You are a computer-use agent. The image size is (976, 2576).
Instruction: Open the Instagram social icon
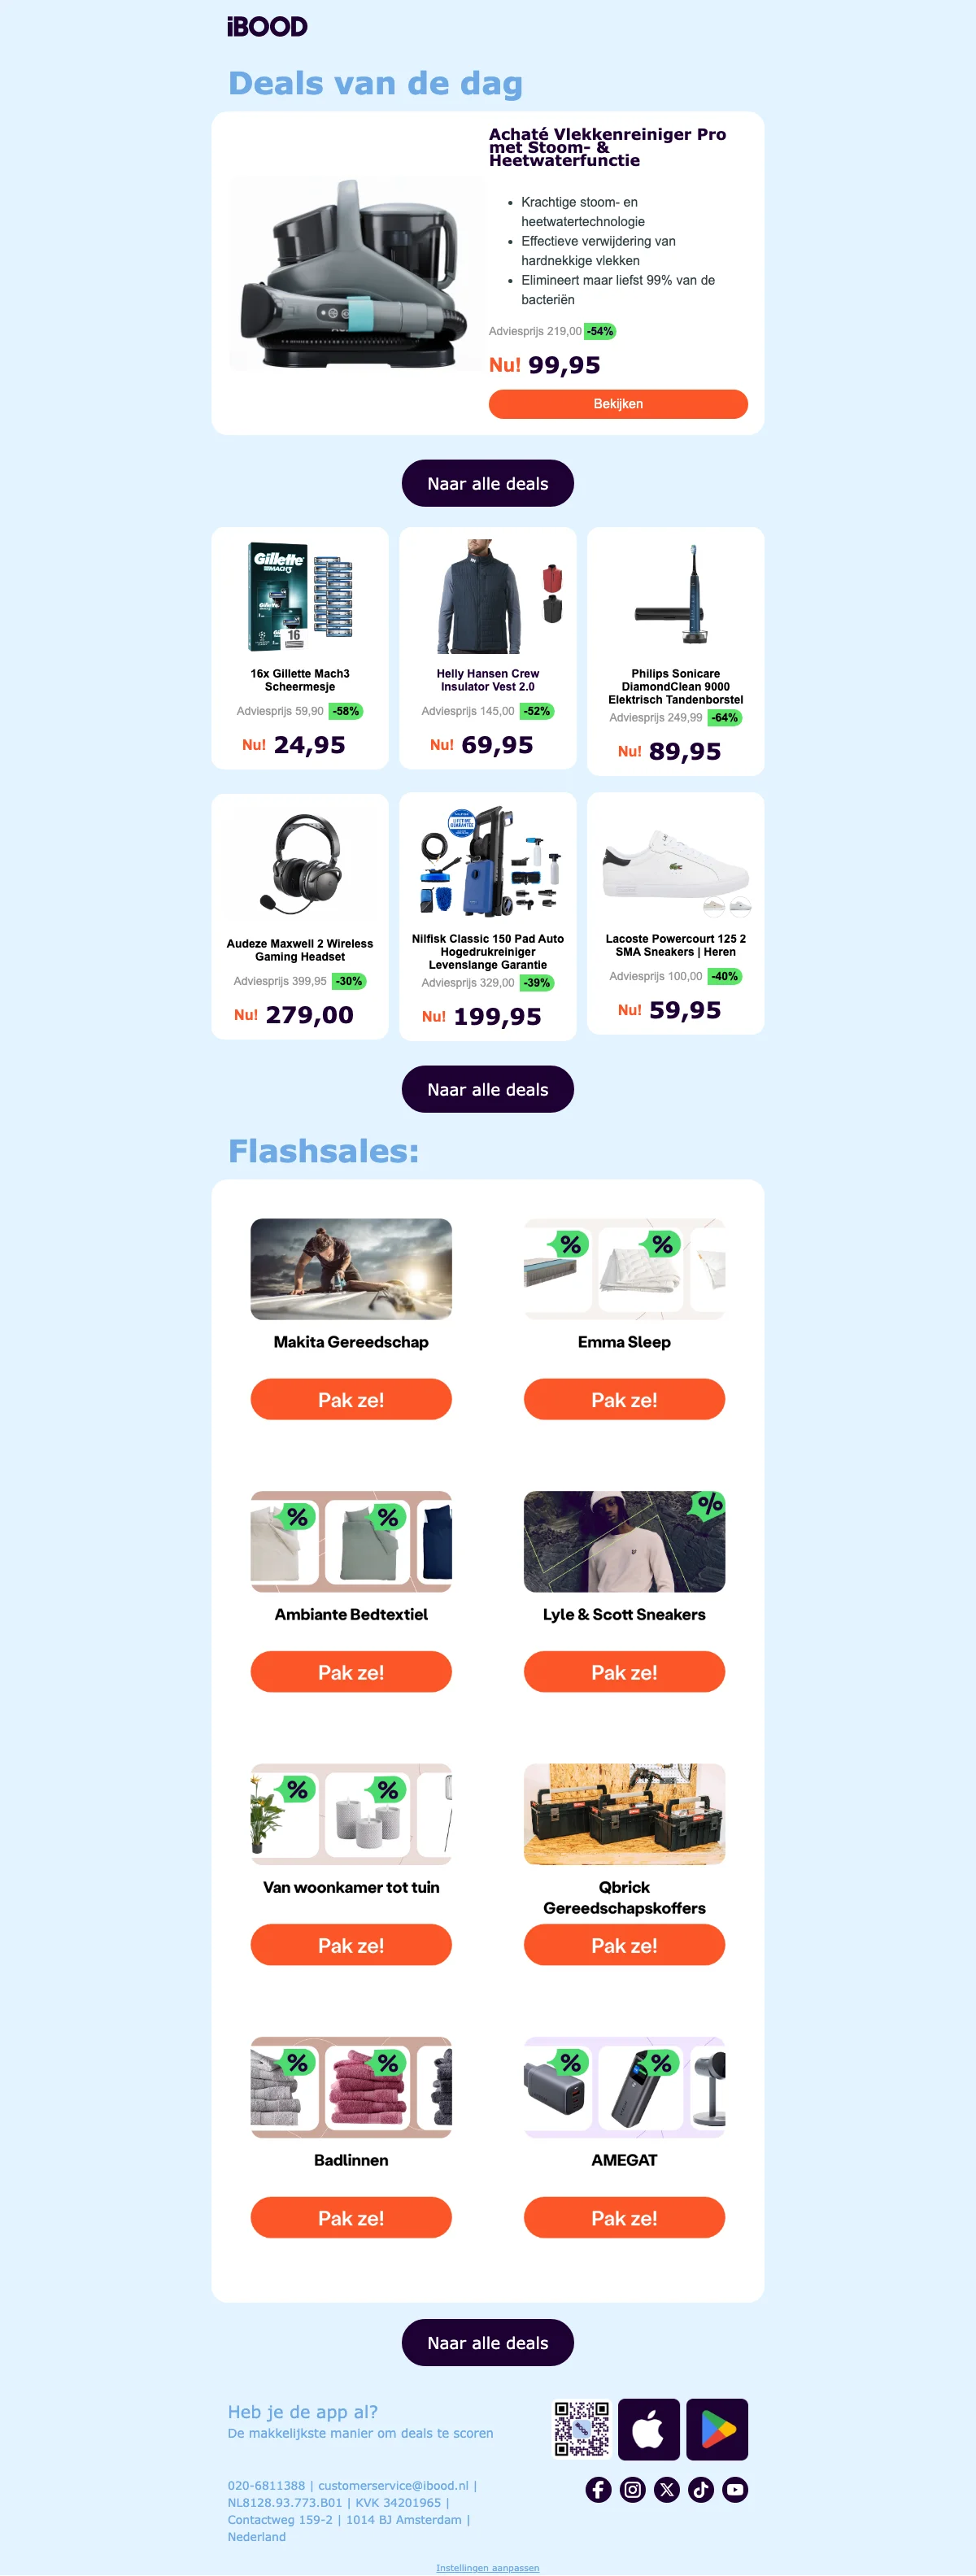633,2489
